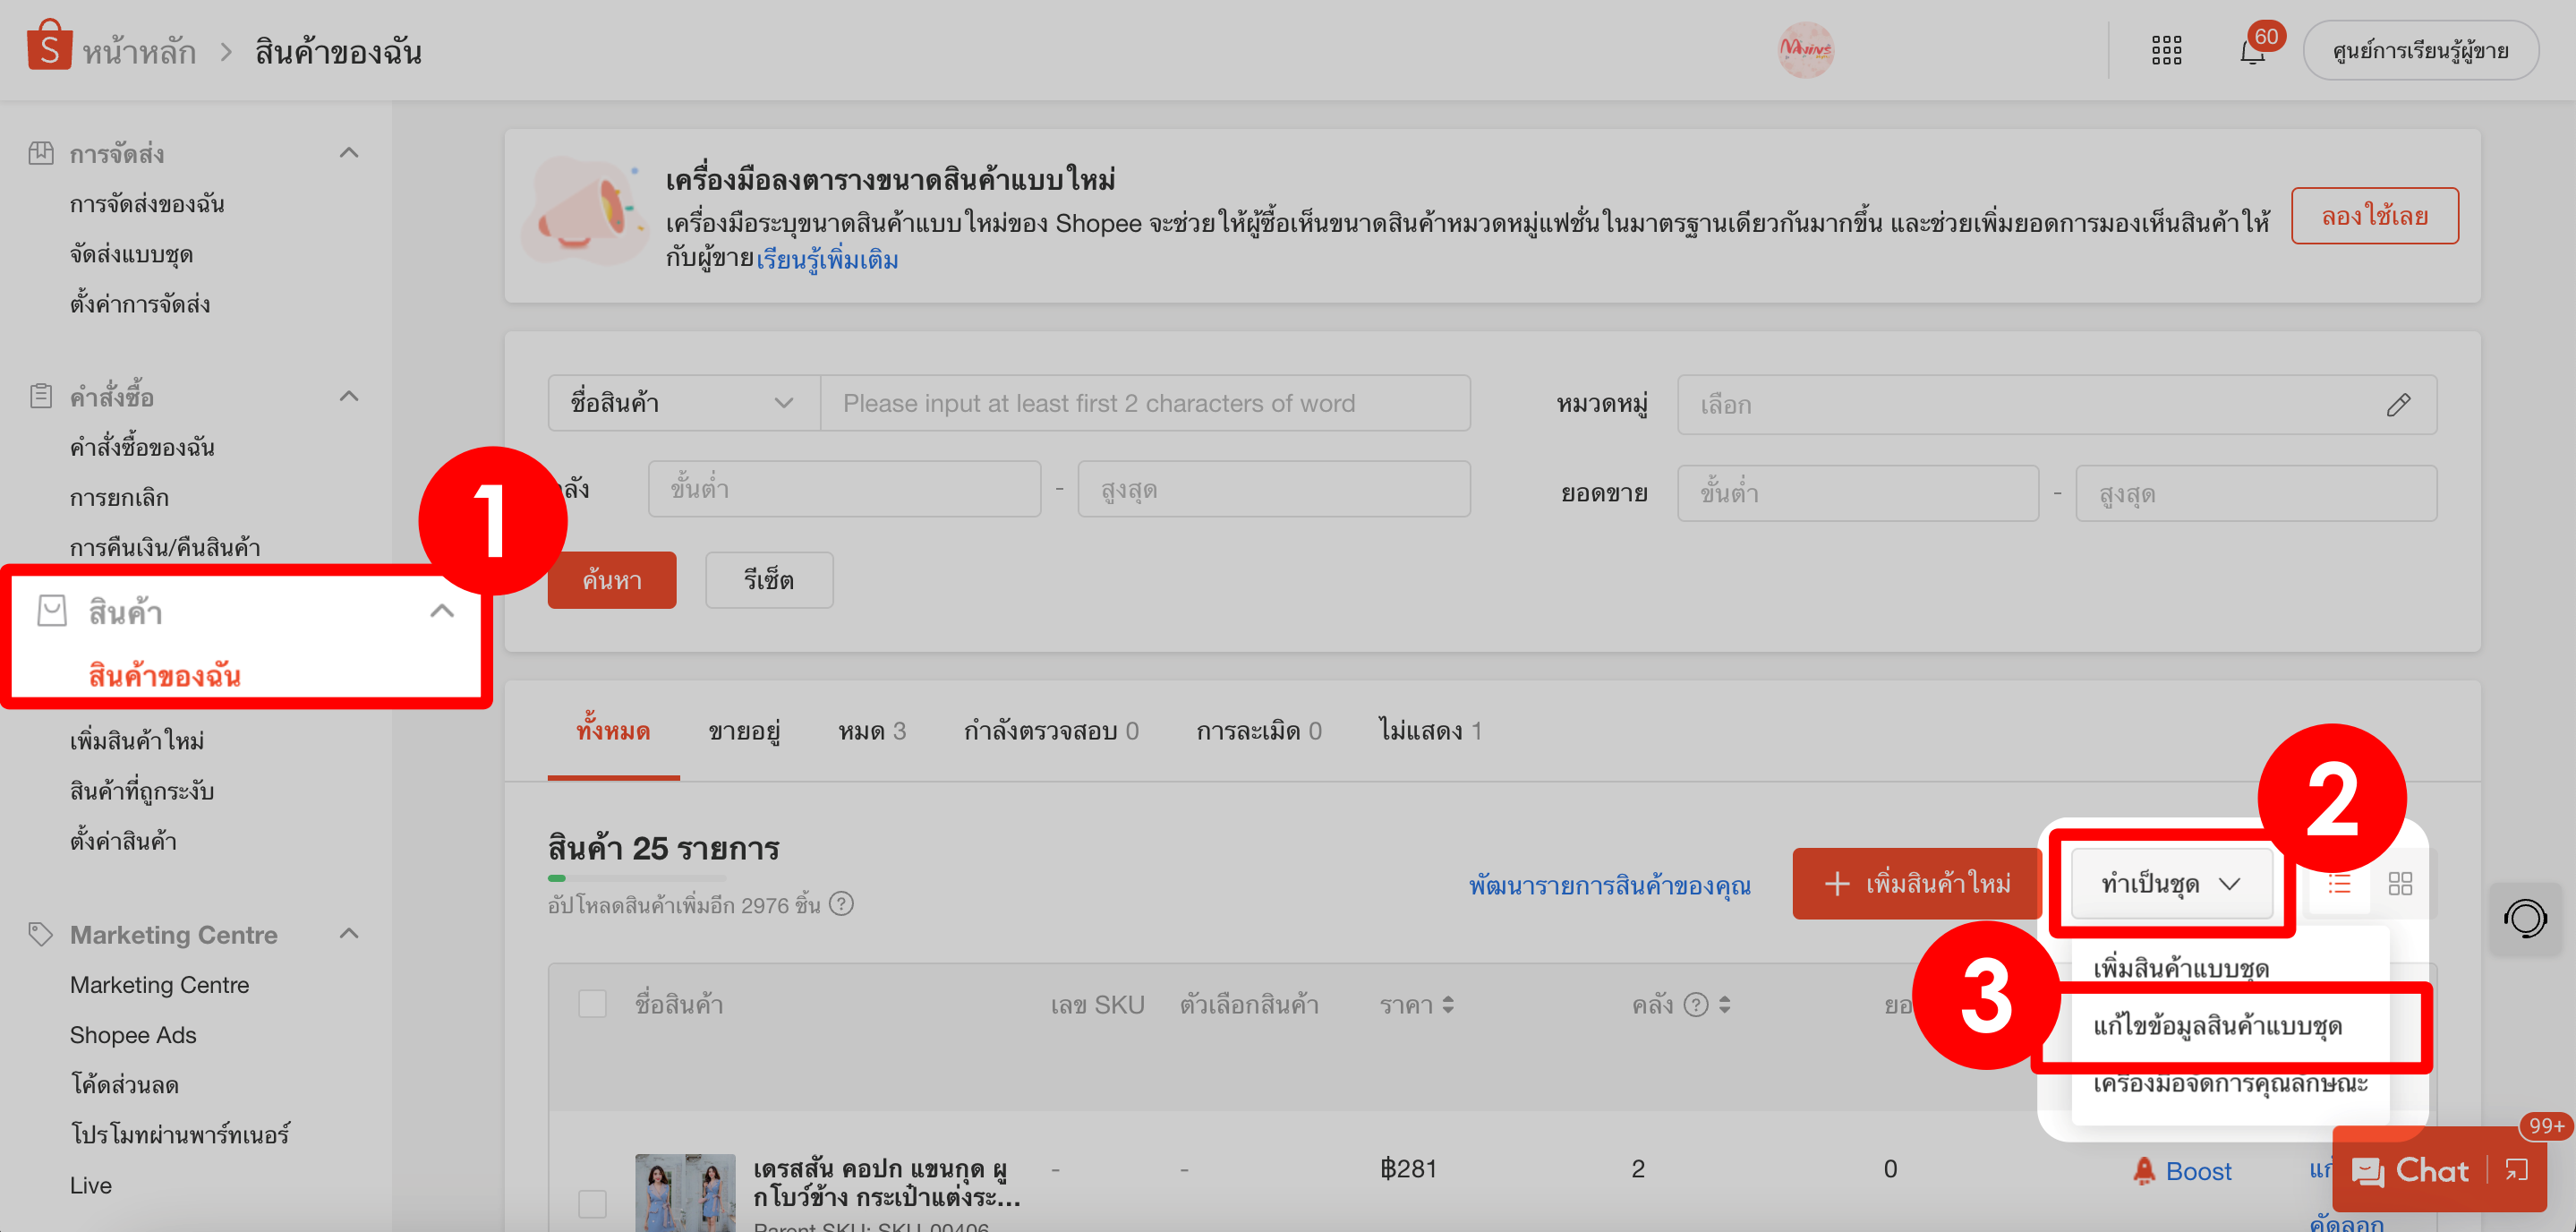
Task: Open the ทำเป็นชุด dropdown
Action: [x=2171, y=883]
